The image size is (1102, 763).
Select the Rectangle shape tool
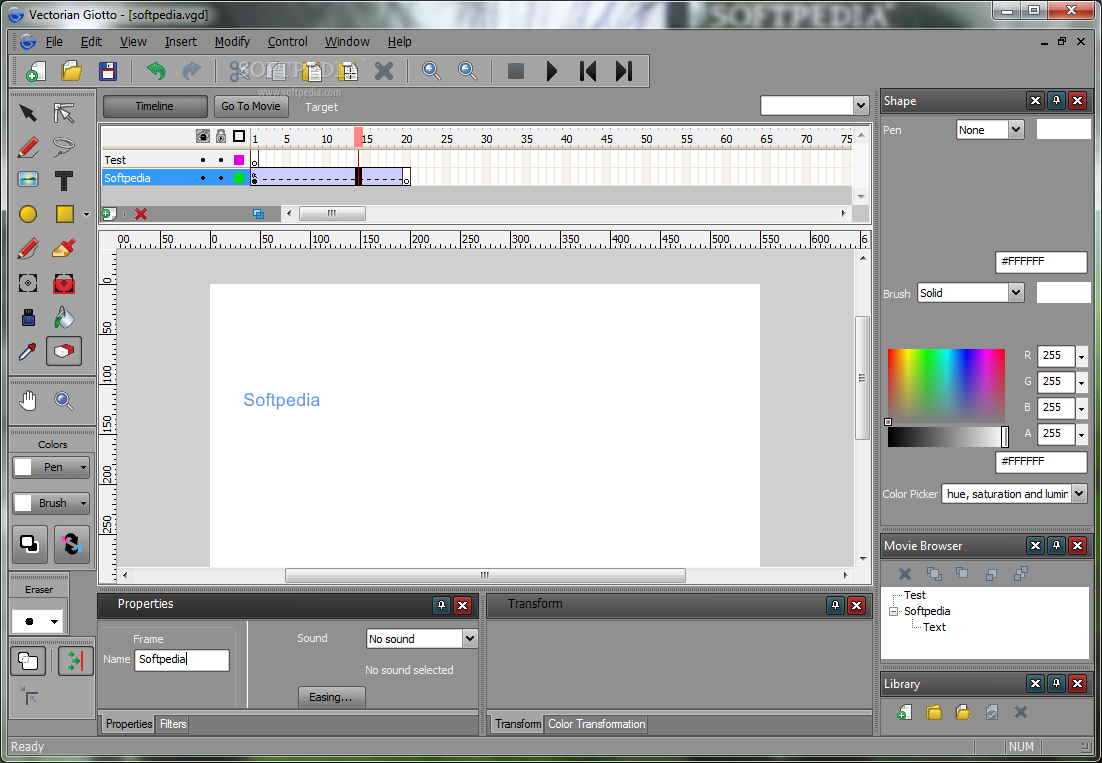(x=65, y=214)
